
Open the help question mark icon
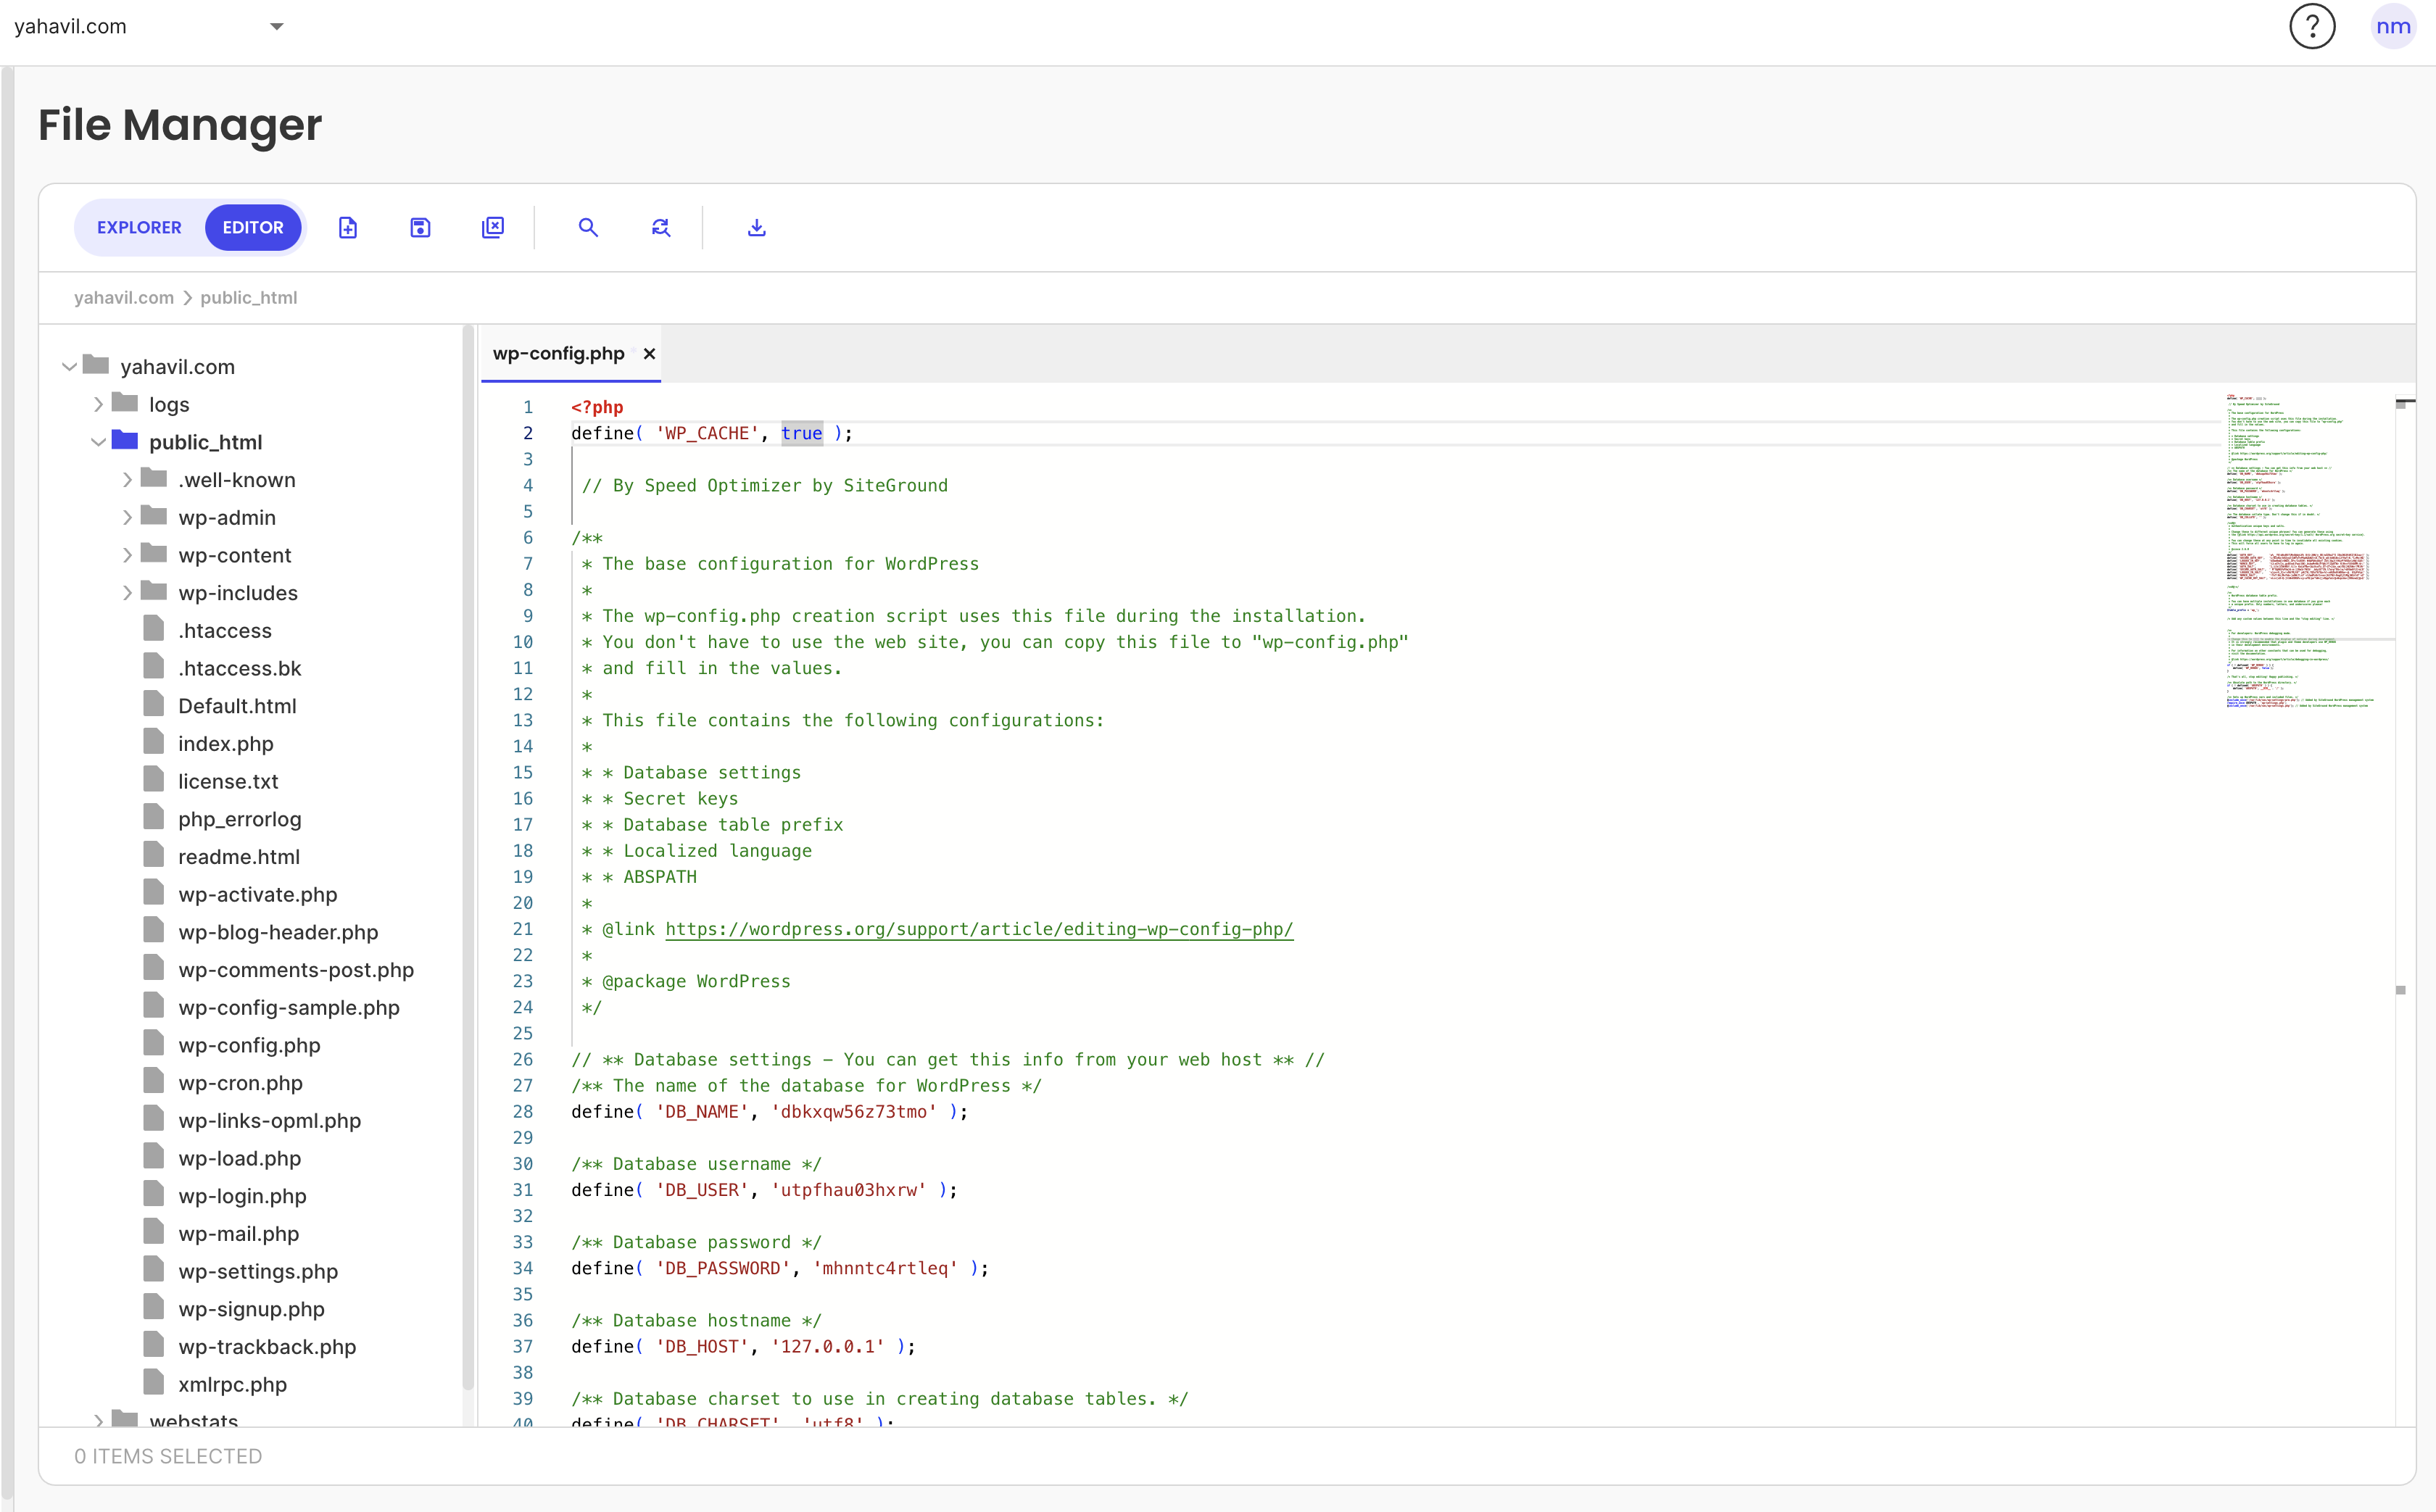[2311, 27]
